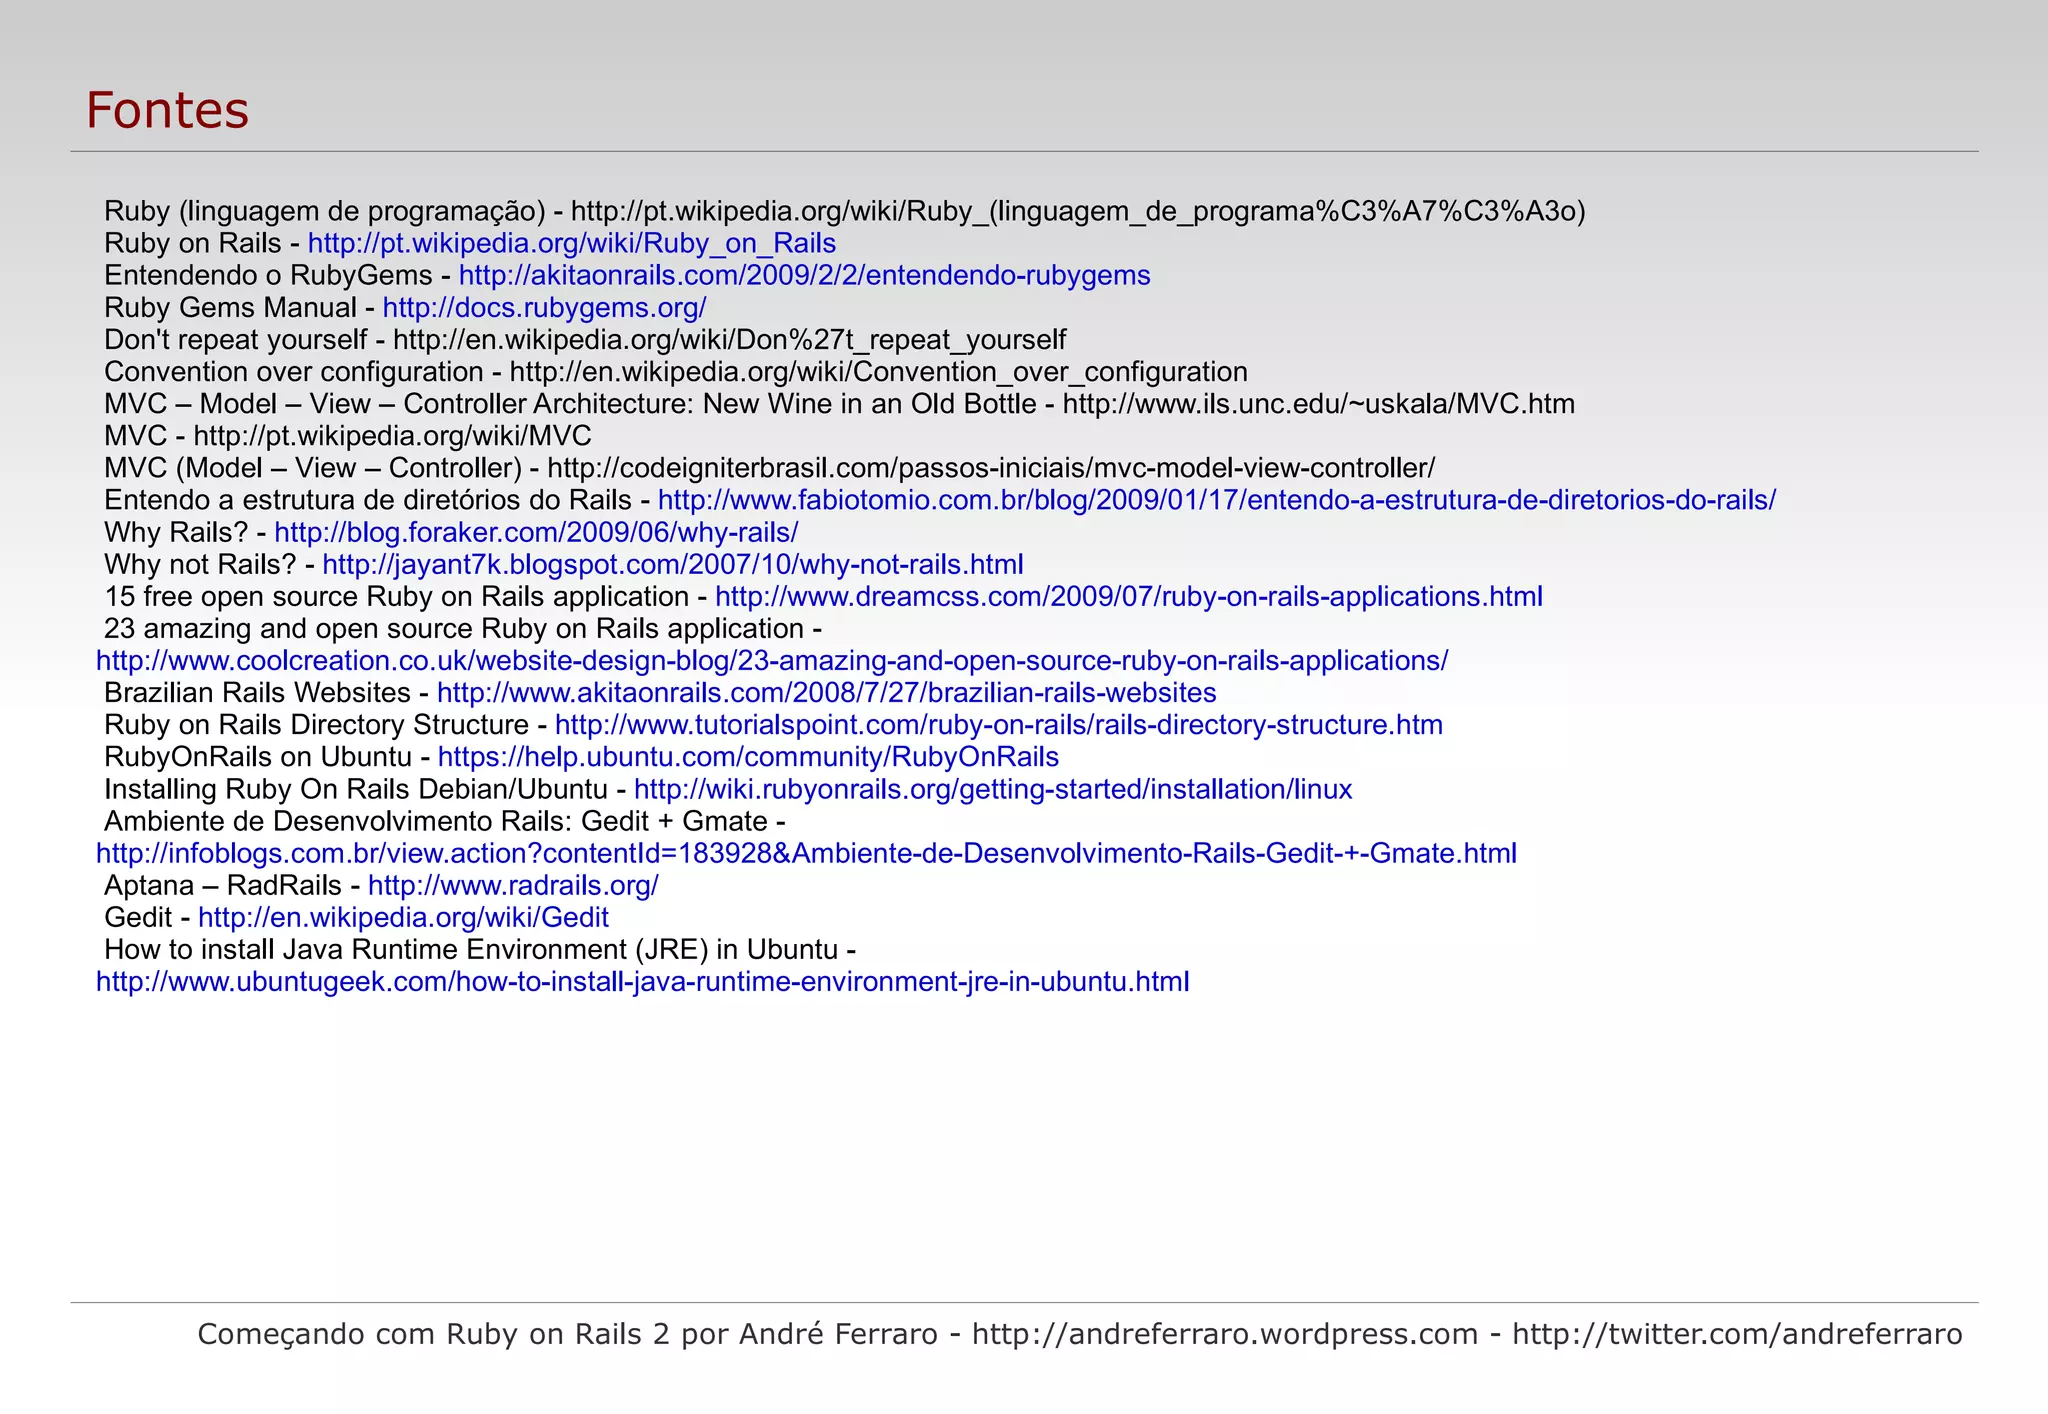The width and height of the screenshot is (2048, 1414).
Task: Open the help.ubuntu.com RubyOnRails link
Action: click(748, 756)
